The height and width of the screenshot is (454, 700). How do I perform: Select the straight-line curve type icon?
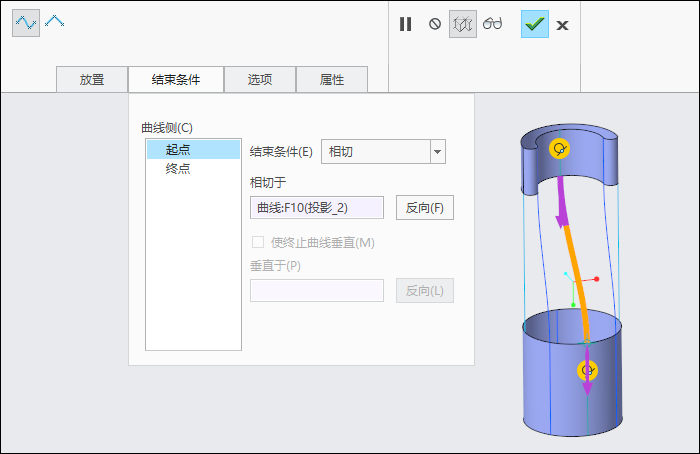54,21
